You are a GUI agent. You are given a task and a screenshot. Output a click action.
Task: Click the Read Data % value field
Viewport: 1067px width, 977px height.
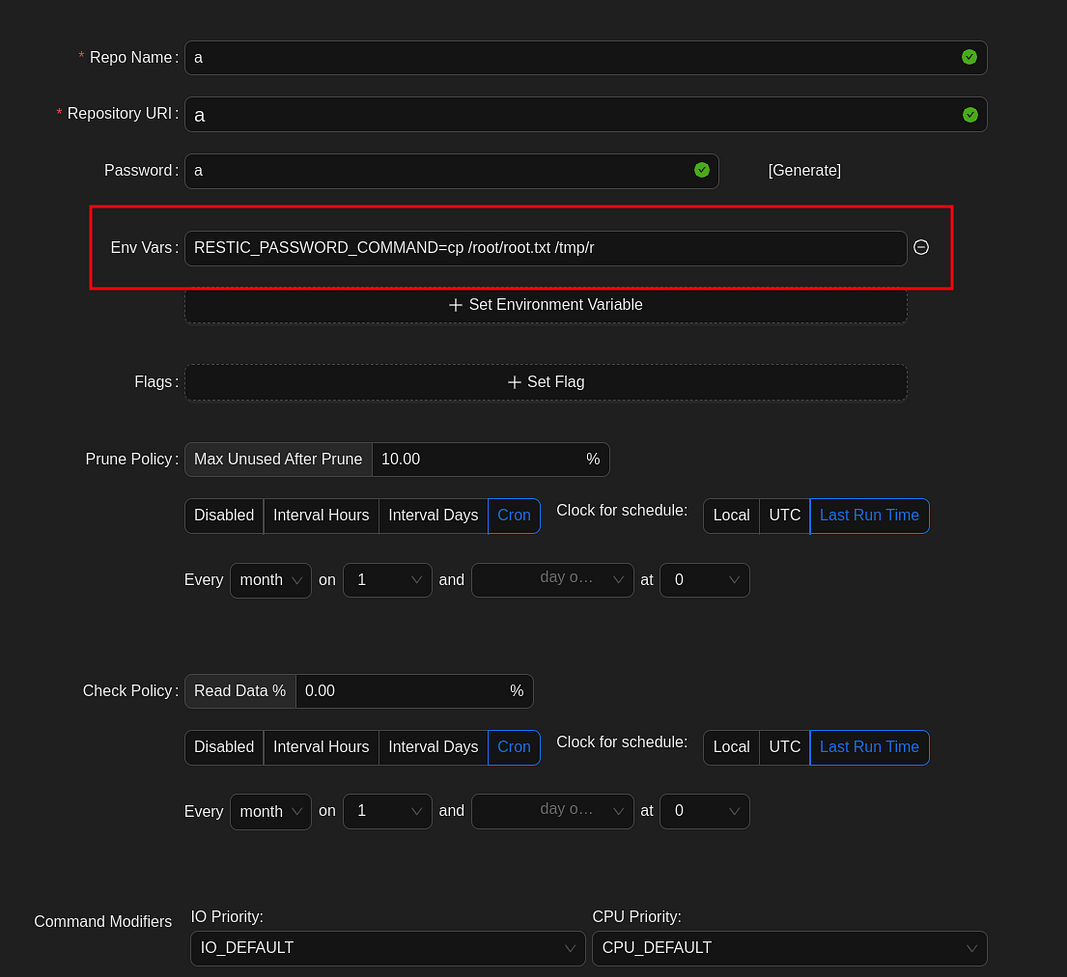click(414, 691)
